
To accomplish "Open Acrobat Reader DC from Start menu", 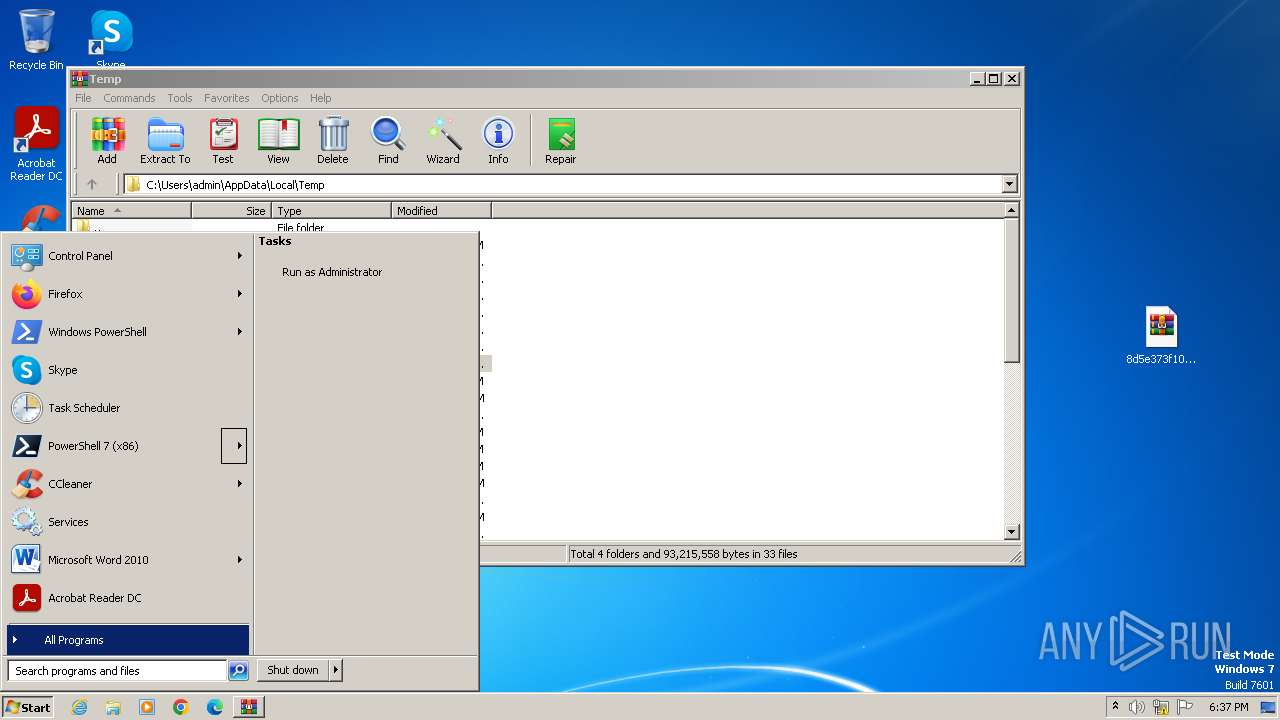I will (x=128, y=598).
